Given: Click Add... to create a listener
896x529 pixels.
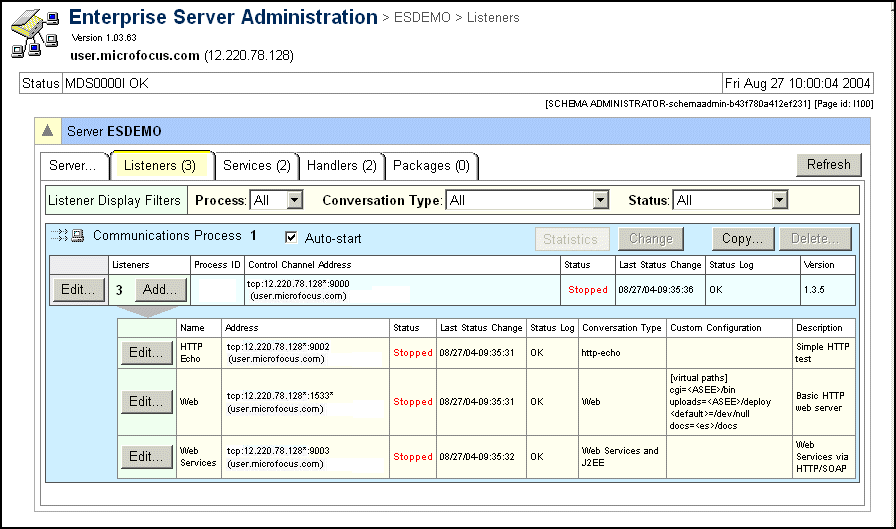Looking at the screenshot, I should pyautogui.click(x=161, y=289).
